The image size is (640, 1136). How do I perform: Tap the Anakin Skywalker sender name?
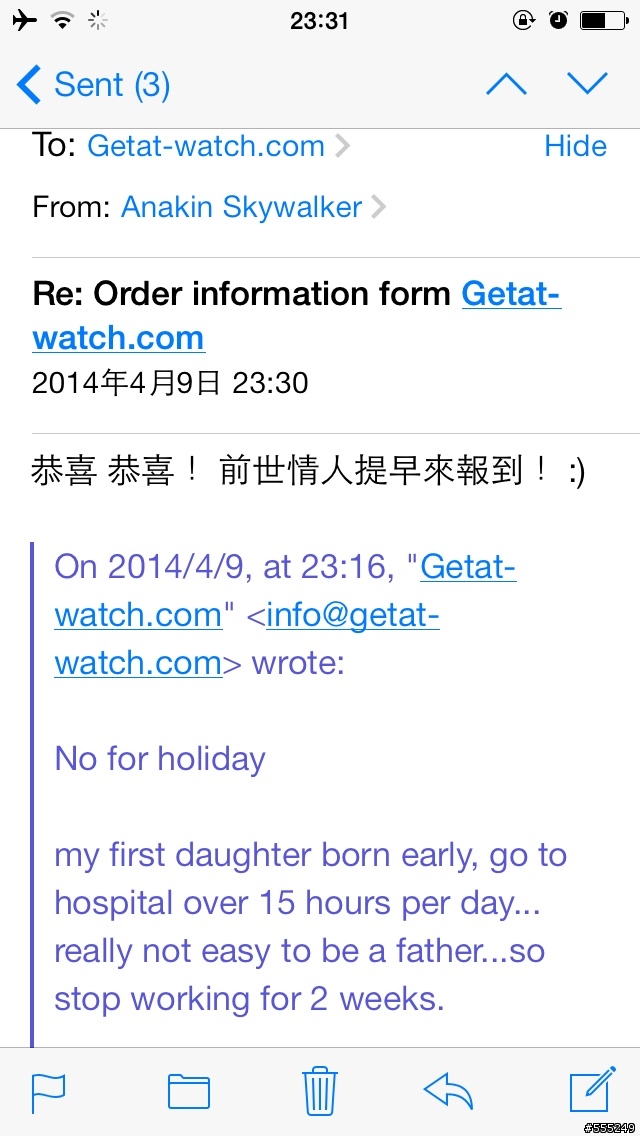pos(241,208)
